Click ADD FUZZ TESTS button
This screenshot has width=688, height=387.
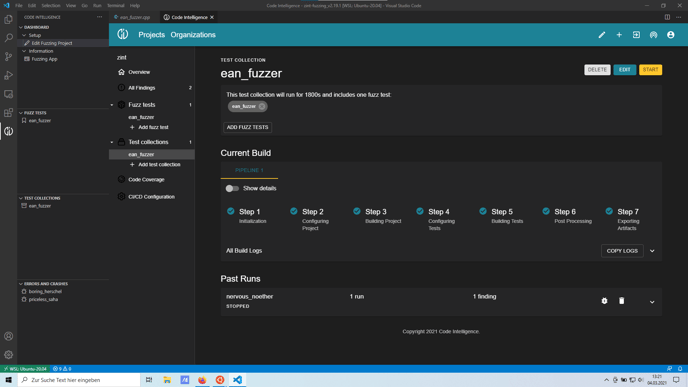point(247,127)
